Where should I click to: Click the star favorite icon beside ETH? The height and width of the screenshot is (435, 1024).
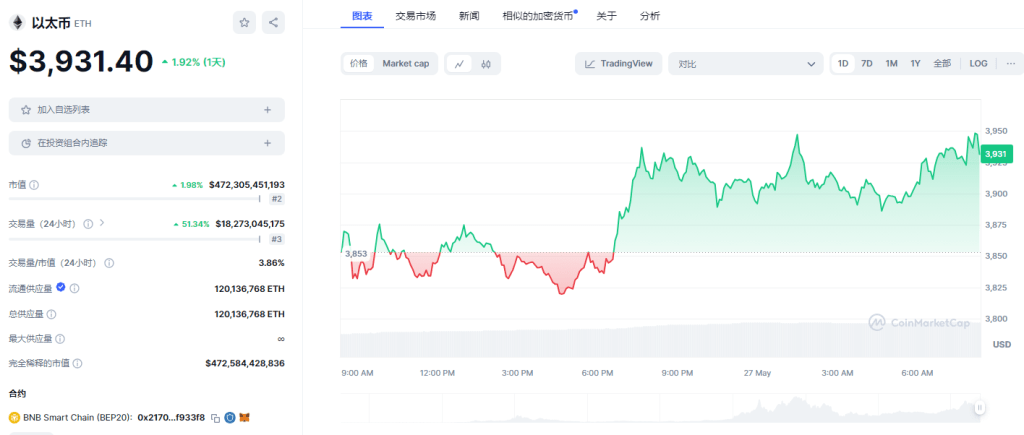pyautogui.click(x=245, y=21)
